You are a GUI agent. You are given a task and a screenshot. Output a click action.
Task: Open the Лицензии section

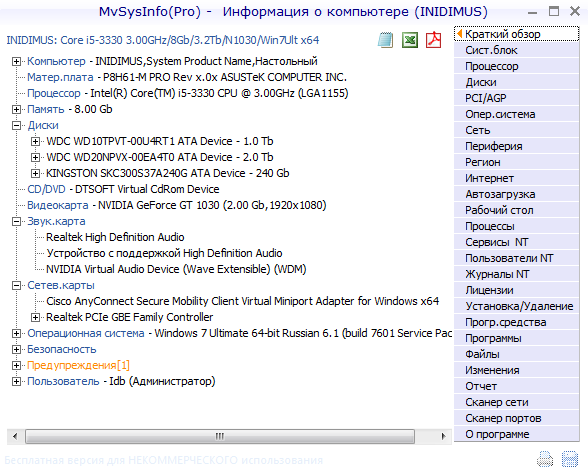[516, 290]
